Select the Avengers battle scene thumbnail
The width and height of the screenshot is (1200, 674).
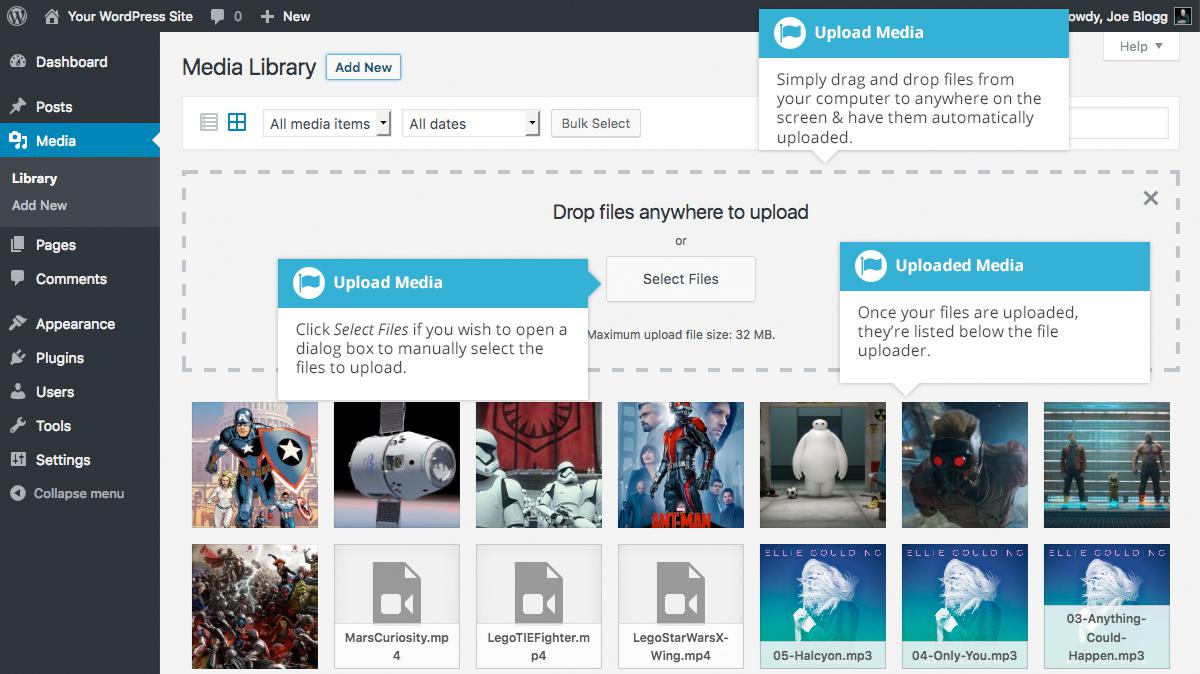click(x=255, y=607)
